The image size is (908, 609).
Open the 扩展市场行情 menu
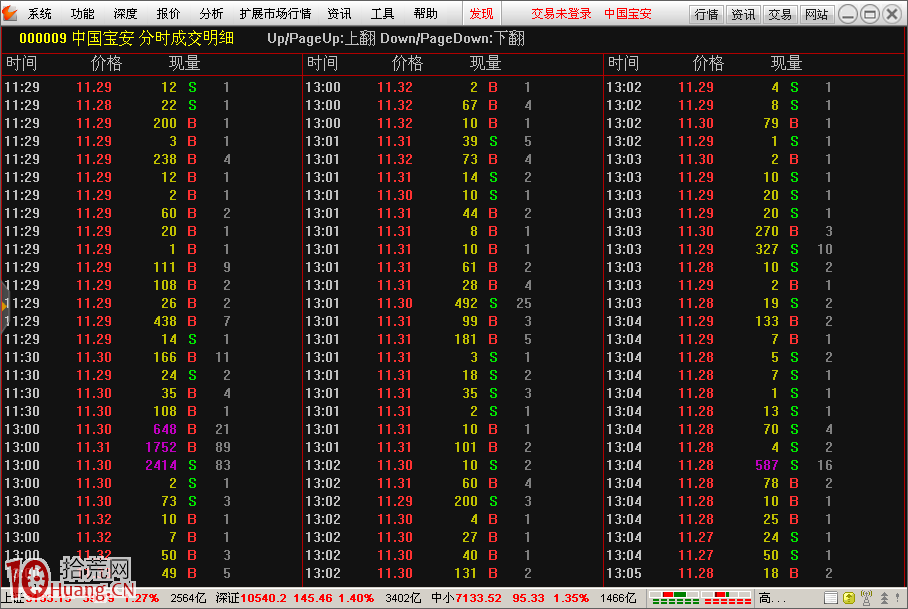275,14
